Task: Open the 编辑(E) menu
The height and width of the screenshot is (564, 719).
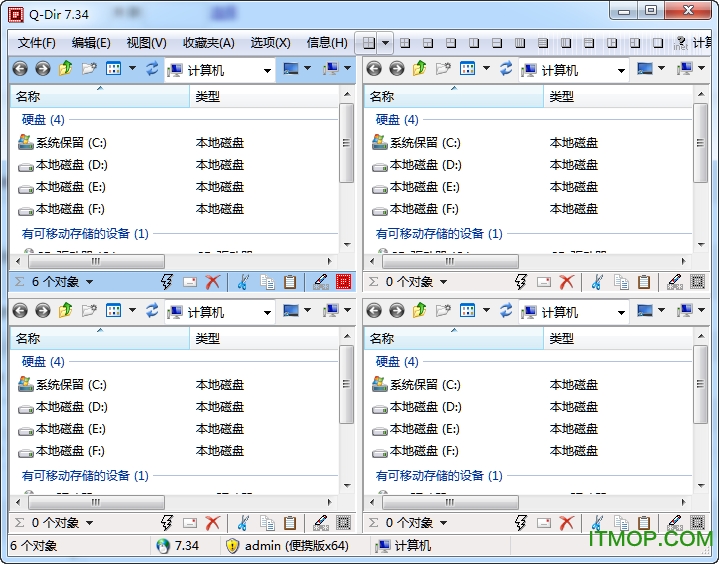Action: pos(91,43)
